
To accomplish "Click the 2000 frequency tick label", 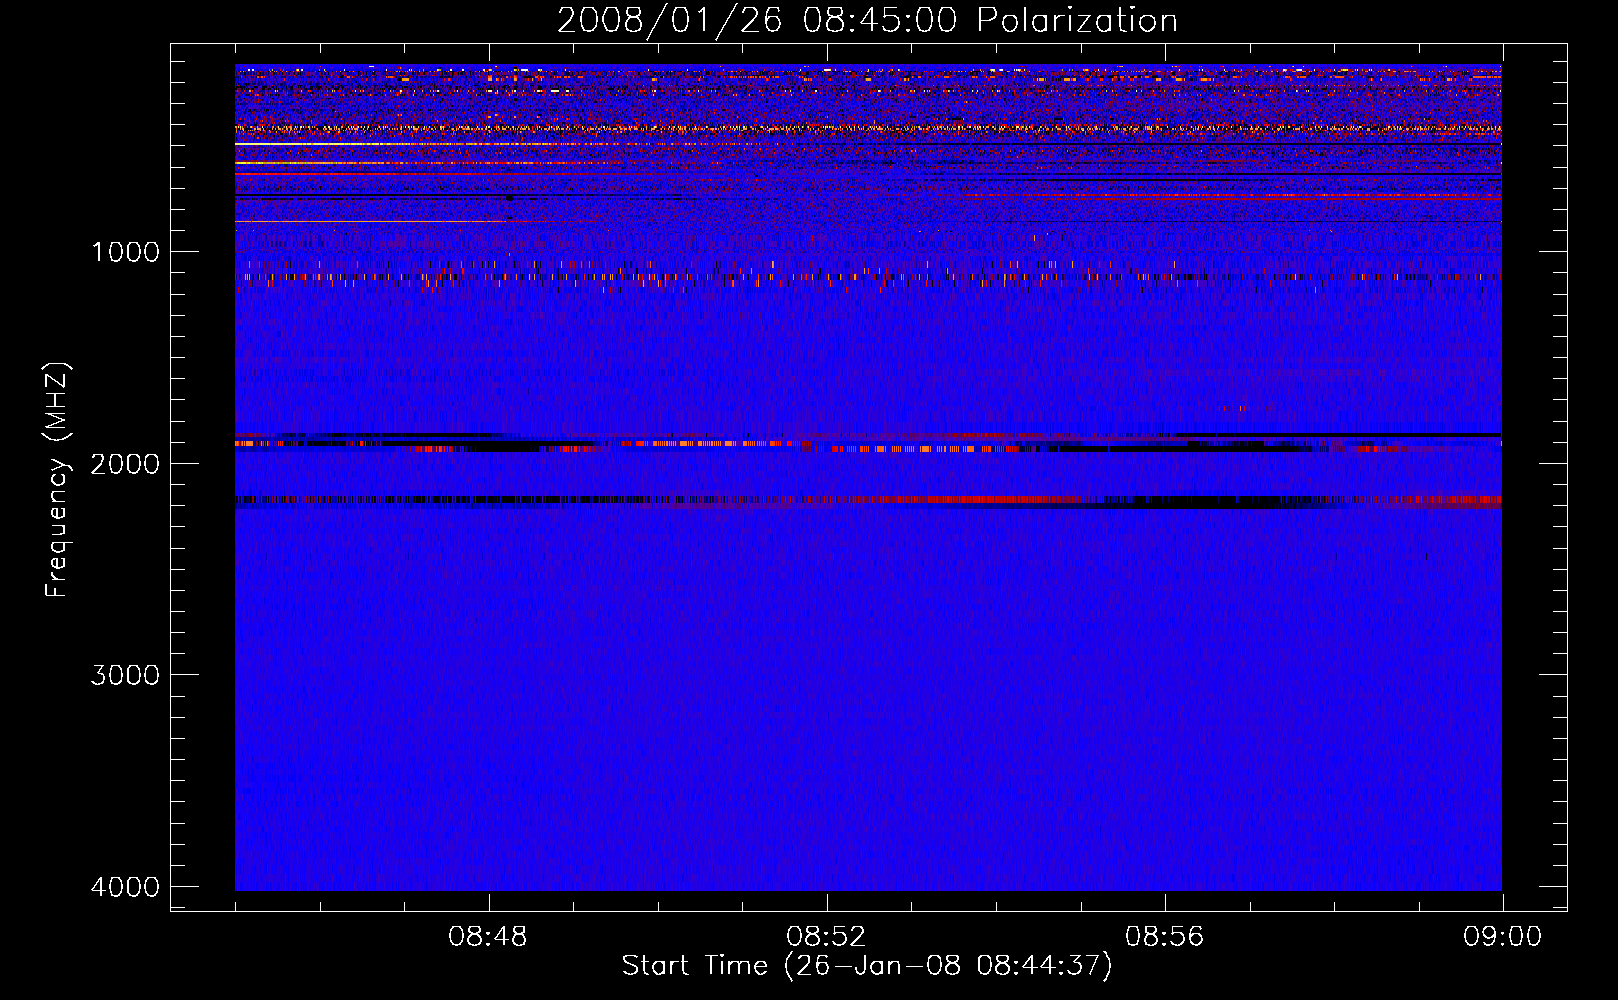I will tap(125, 463).
